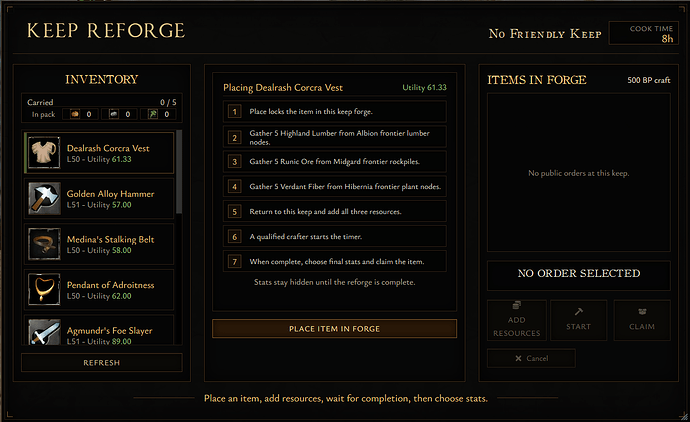Click the Start reforge button
The width and height of the screenshot is (690, 422).
pyautogui.click(x=579, y=320)
